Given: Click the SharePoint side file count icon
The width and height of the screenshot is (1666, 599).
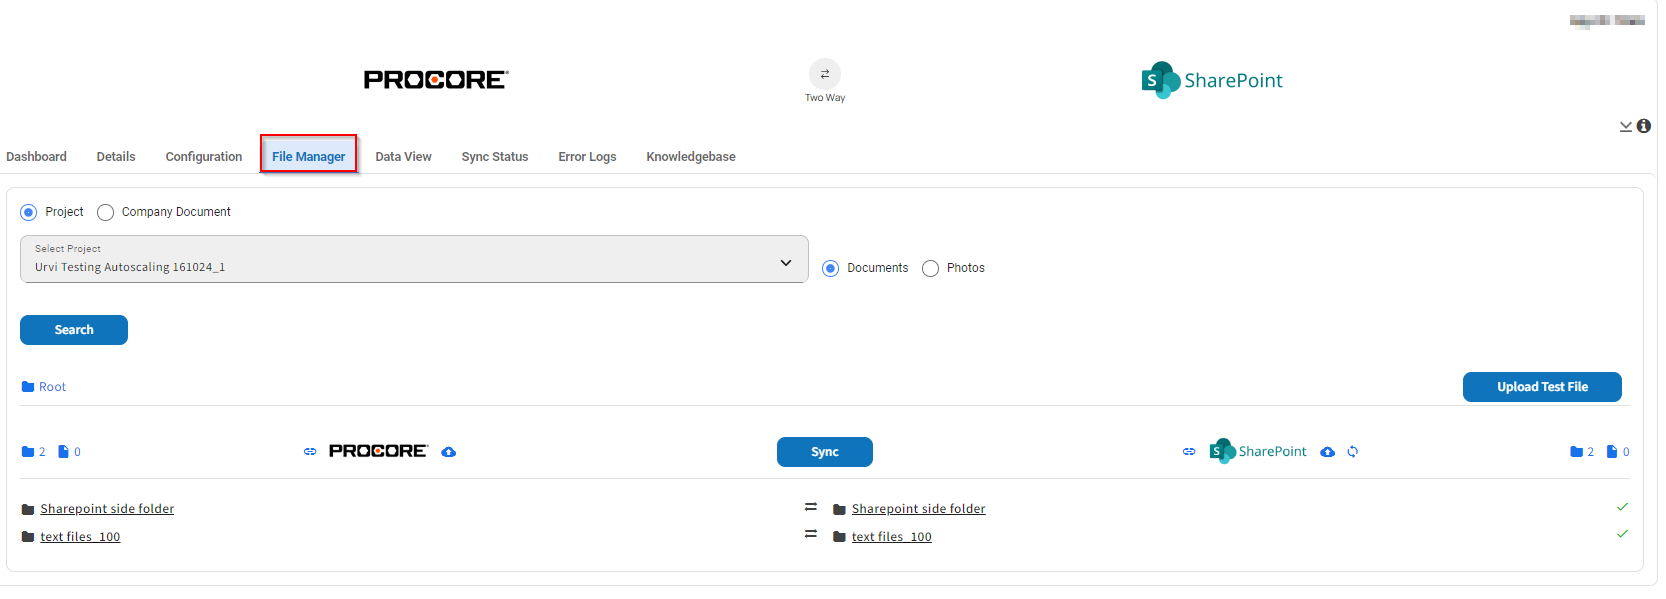Looking at the screenshot, I should tap(1612, 452).
